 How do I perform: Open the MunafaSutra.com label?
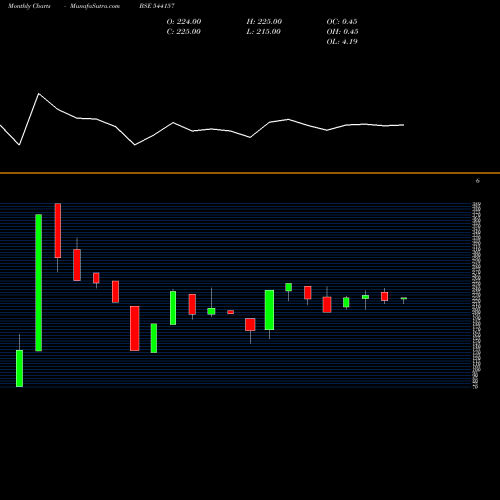click(x=95, y=6)
